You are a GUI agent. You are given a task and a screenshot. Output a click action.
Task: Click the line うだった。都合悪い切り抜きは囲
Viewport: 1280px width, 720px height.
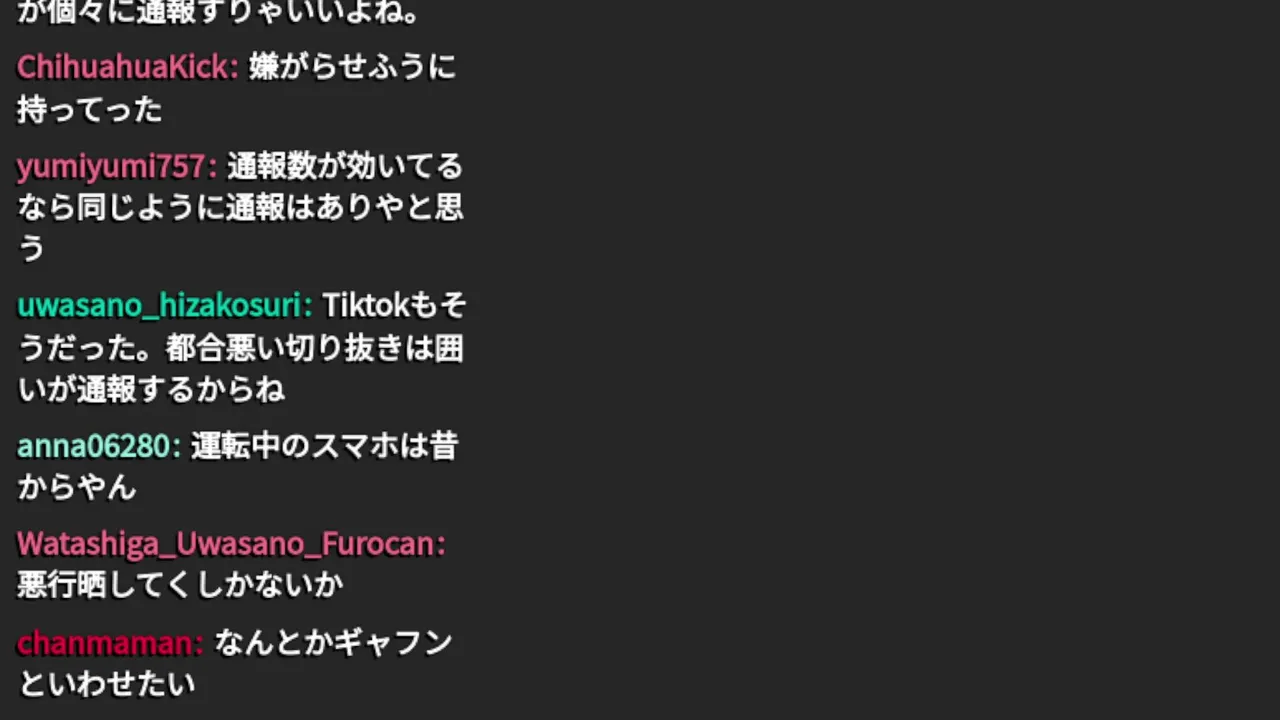click(240, 348)
